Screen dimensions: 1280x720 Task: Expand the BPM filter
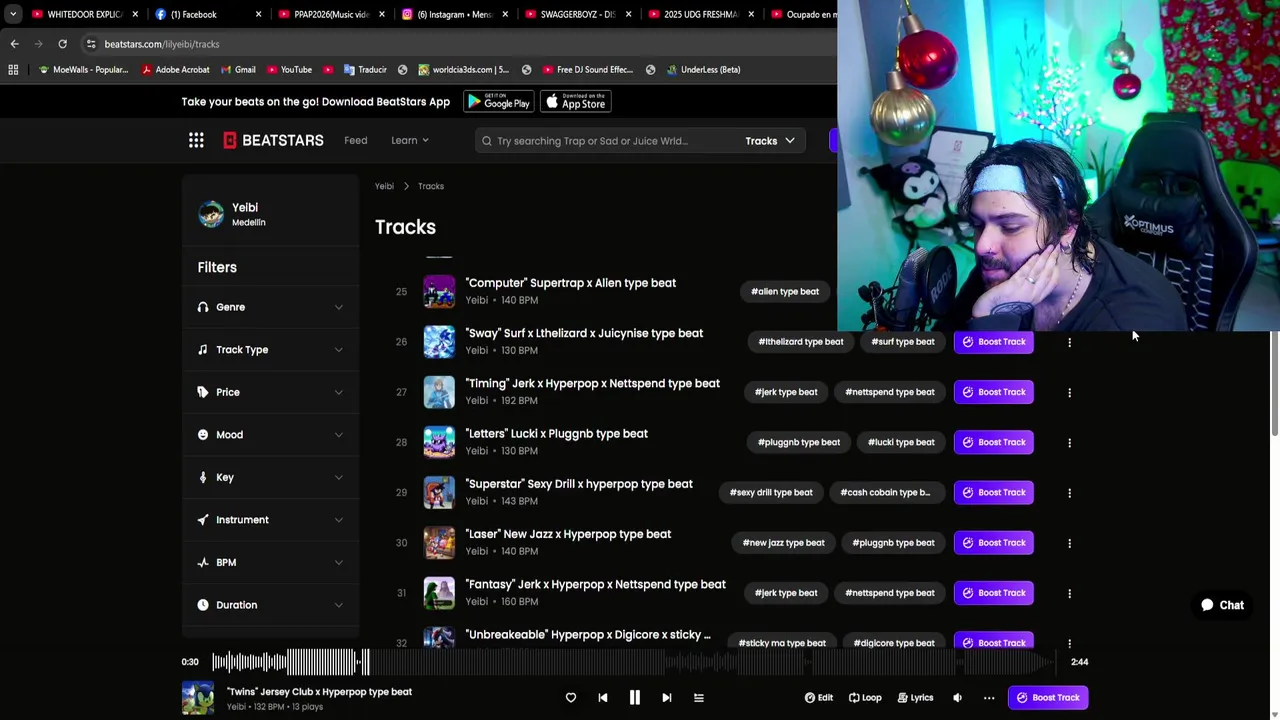point(270,562)
